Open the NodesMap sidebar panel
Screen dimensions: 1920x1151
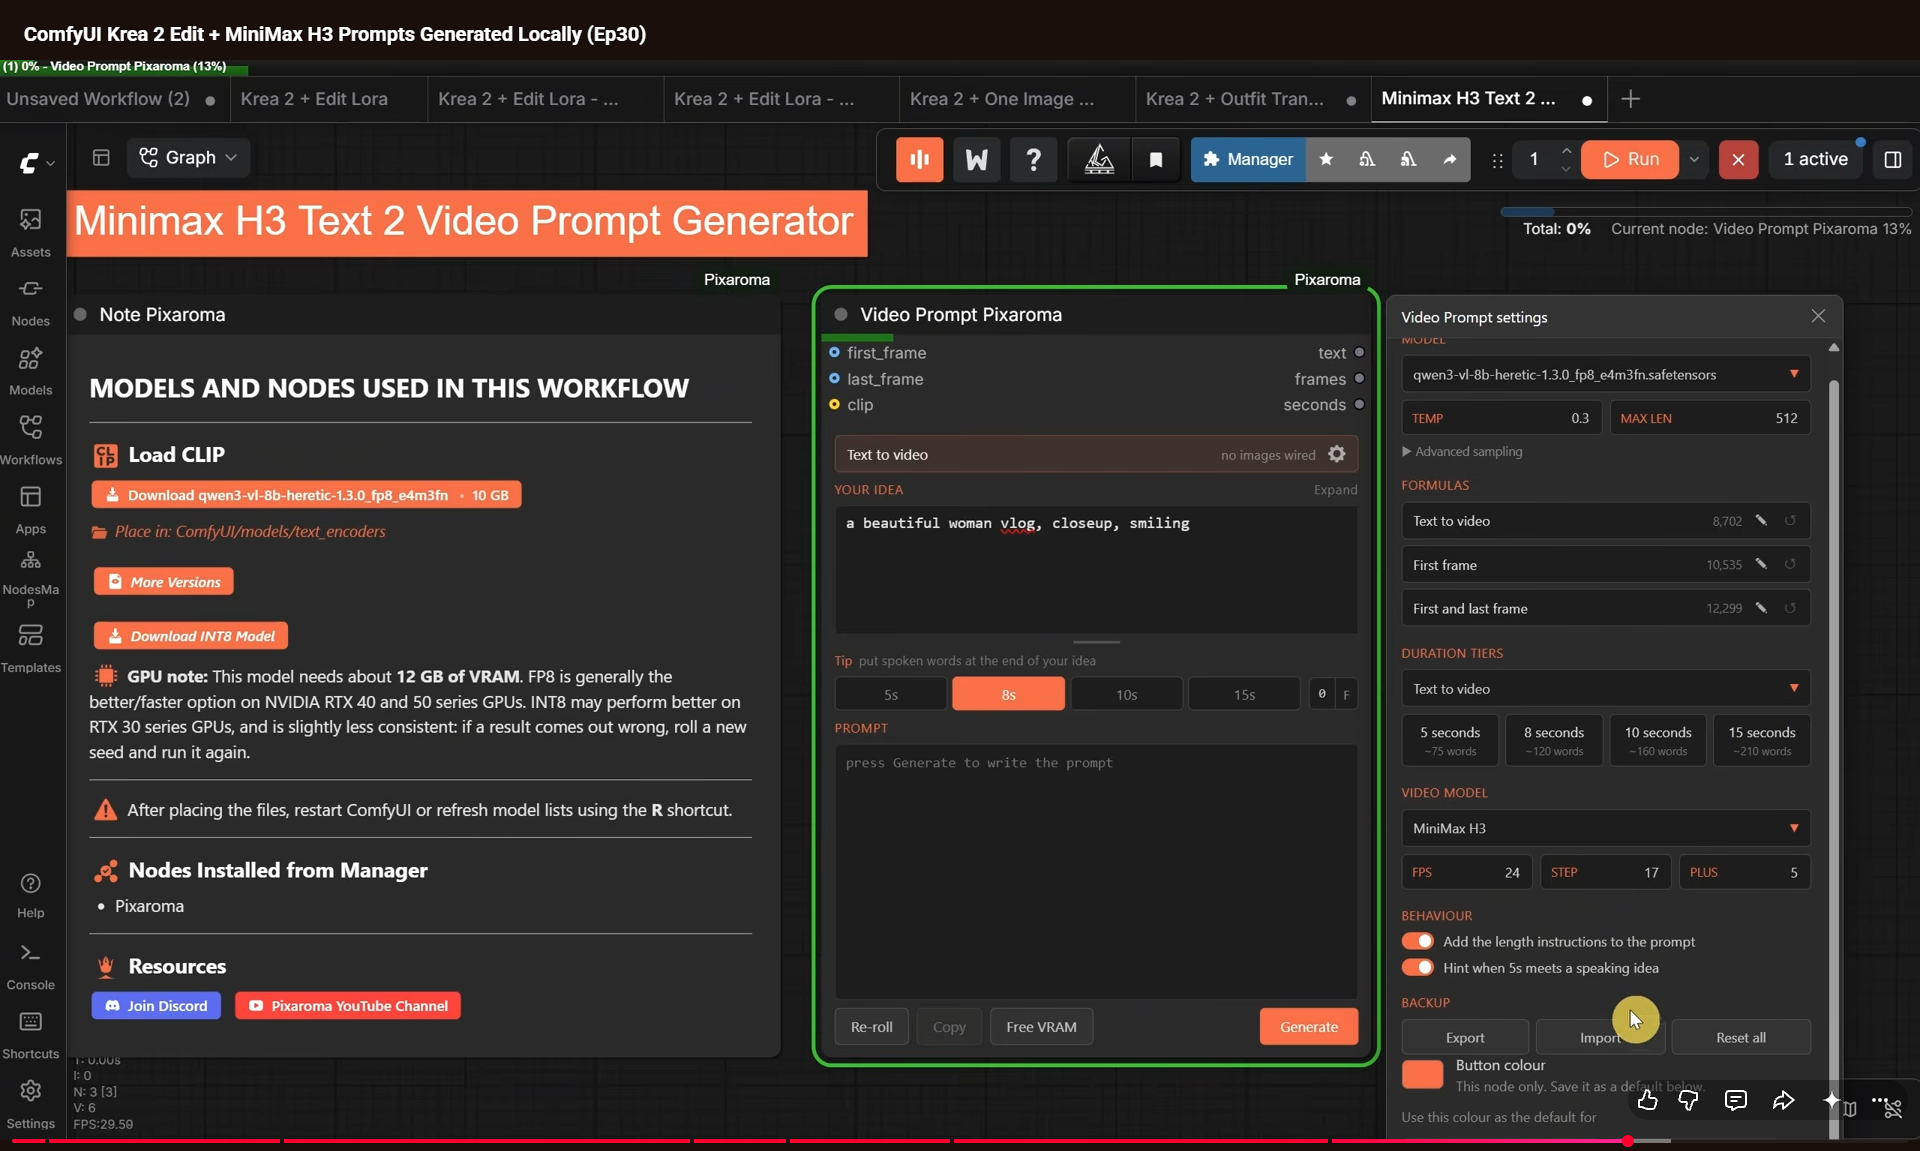(31, 578)
